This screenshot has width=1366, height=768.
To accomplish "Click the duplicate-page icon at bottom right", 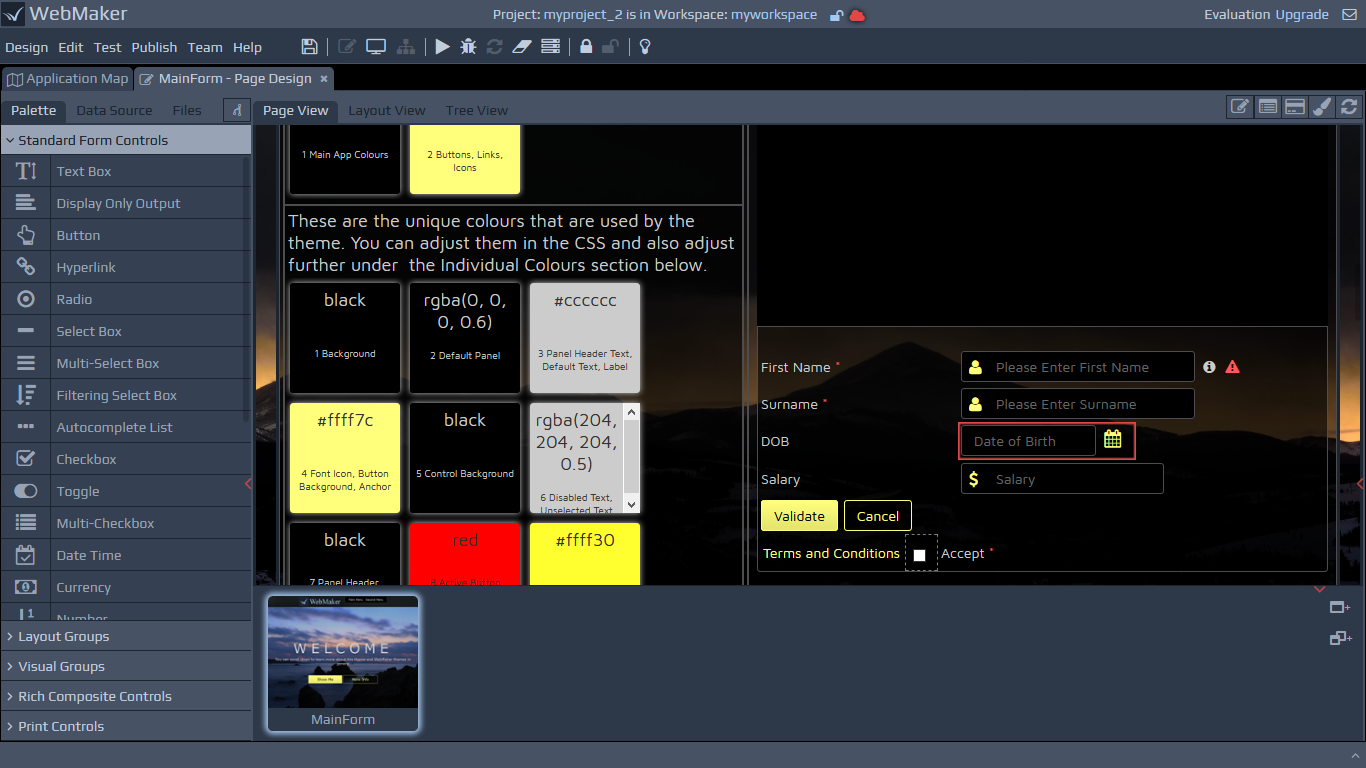I will tap(1340, 638).
